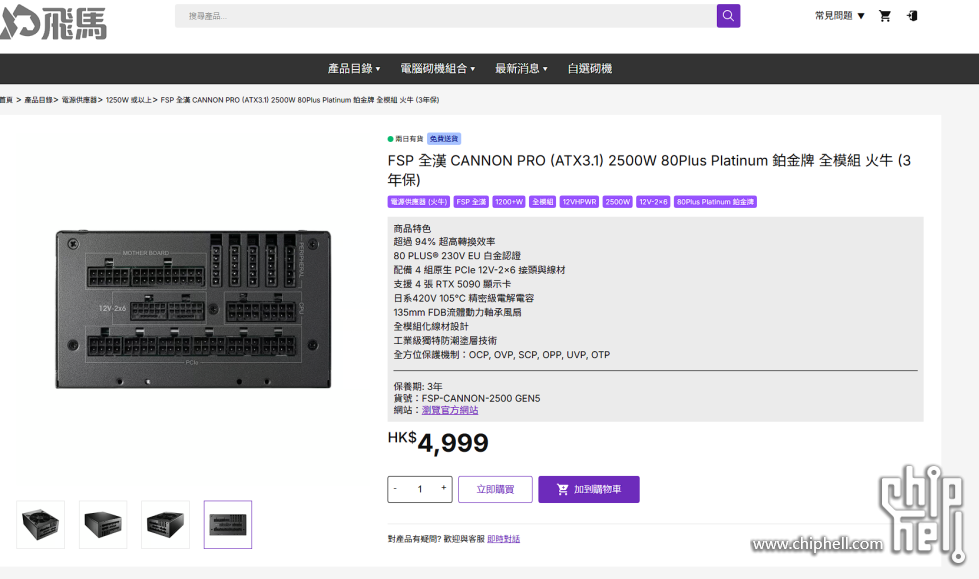The image size is (979, 579).
Task: Click the 首頁 breadcrumb link
Action: [6, 100]
